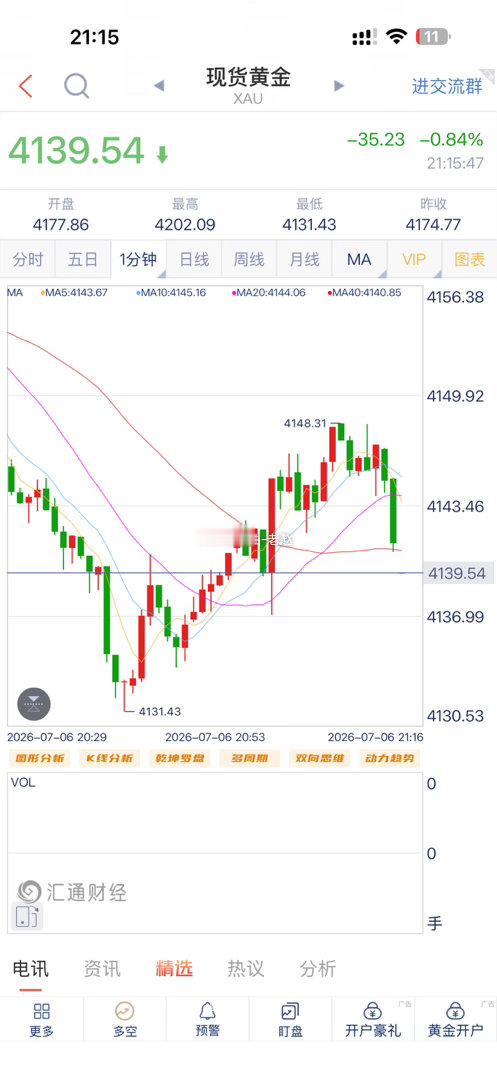Switch to 分时 chart tab

[x=28, y=260]
